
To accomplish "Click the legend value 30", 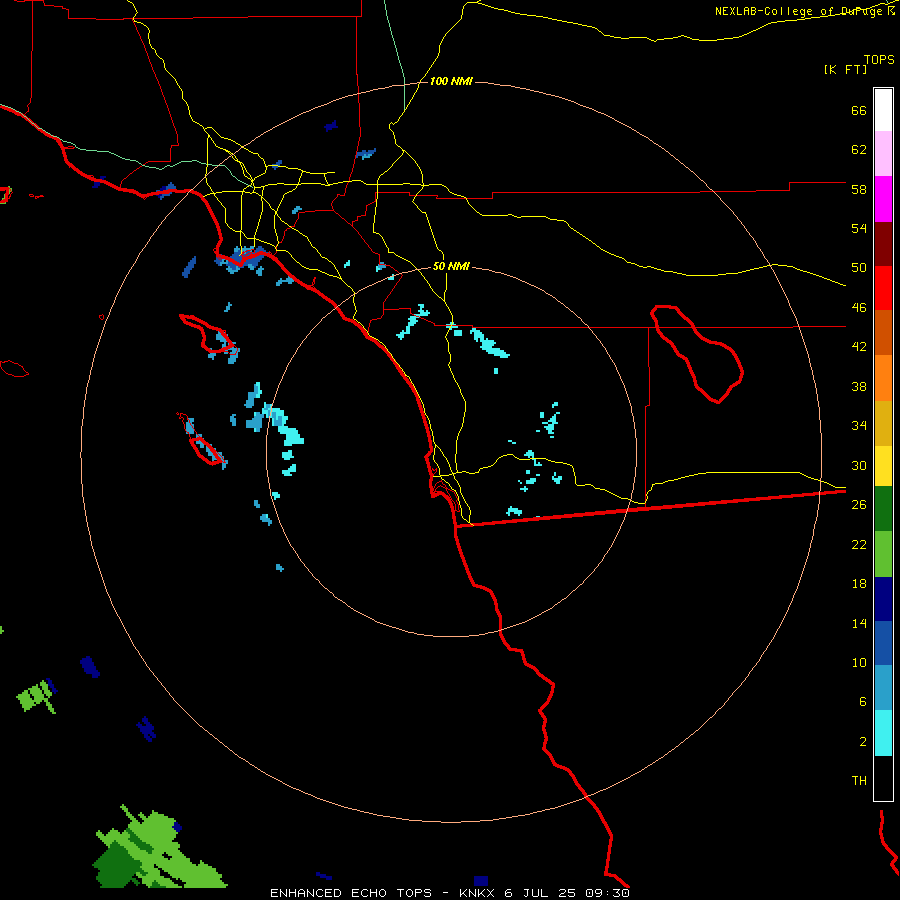I will tap(859, 465).
